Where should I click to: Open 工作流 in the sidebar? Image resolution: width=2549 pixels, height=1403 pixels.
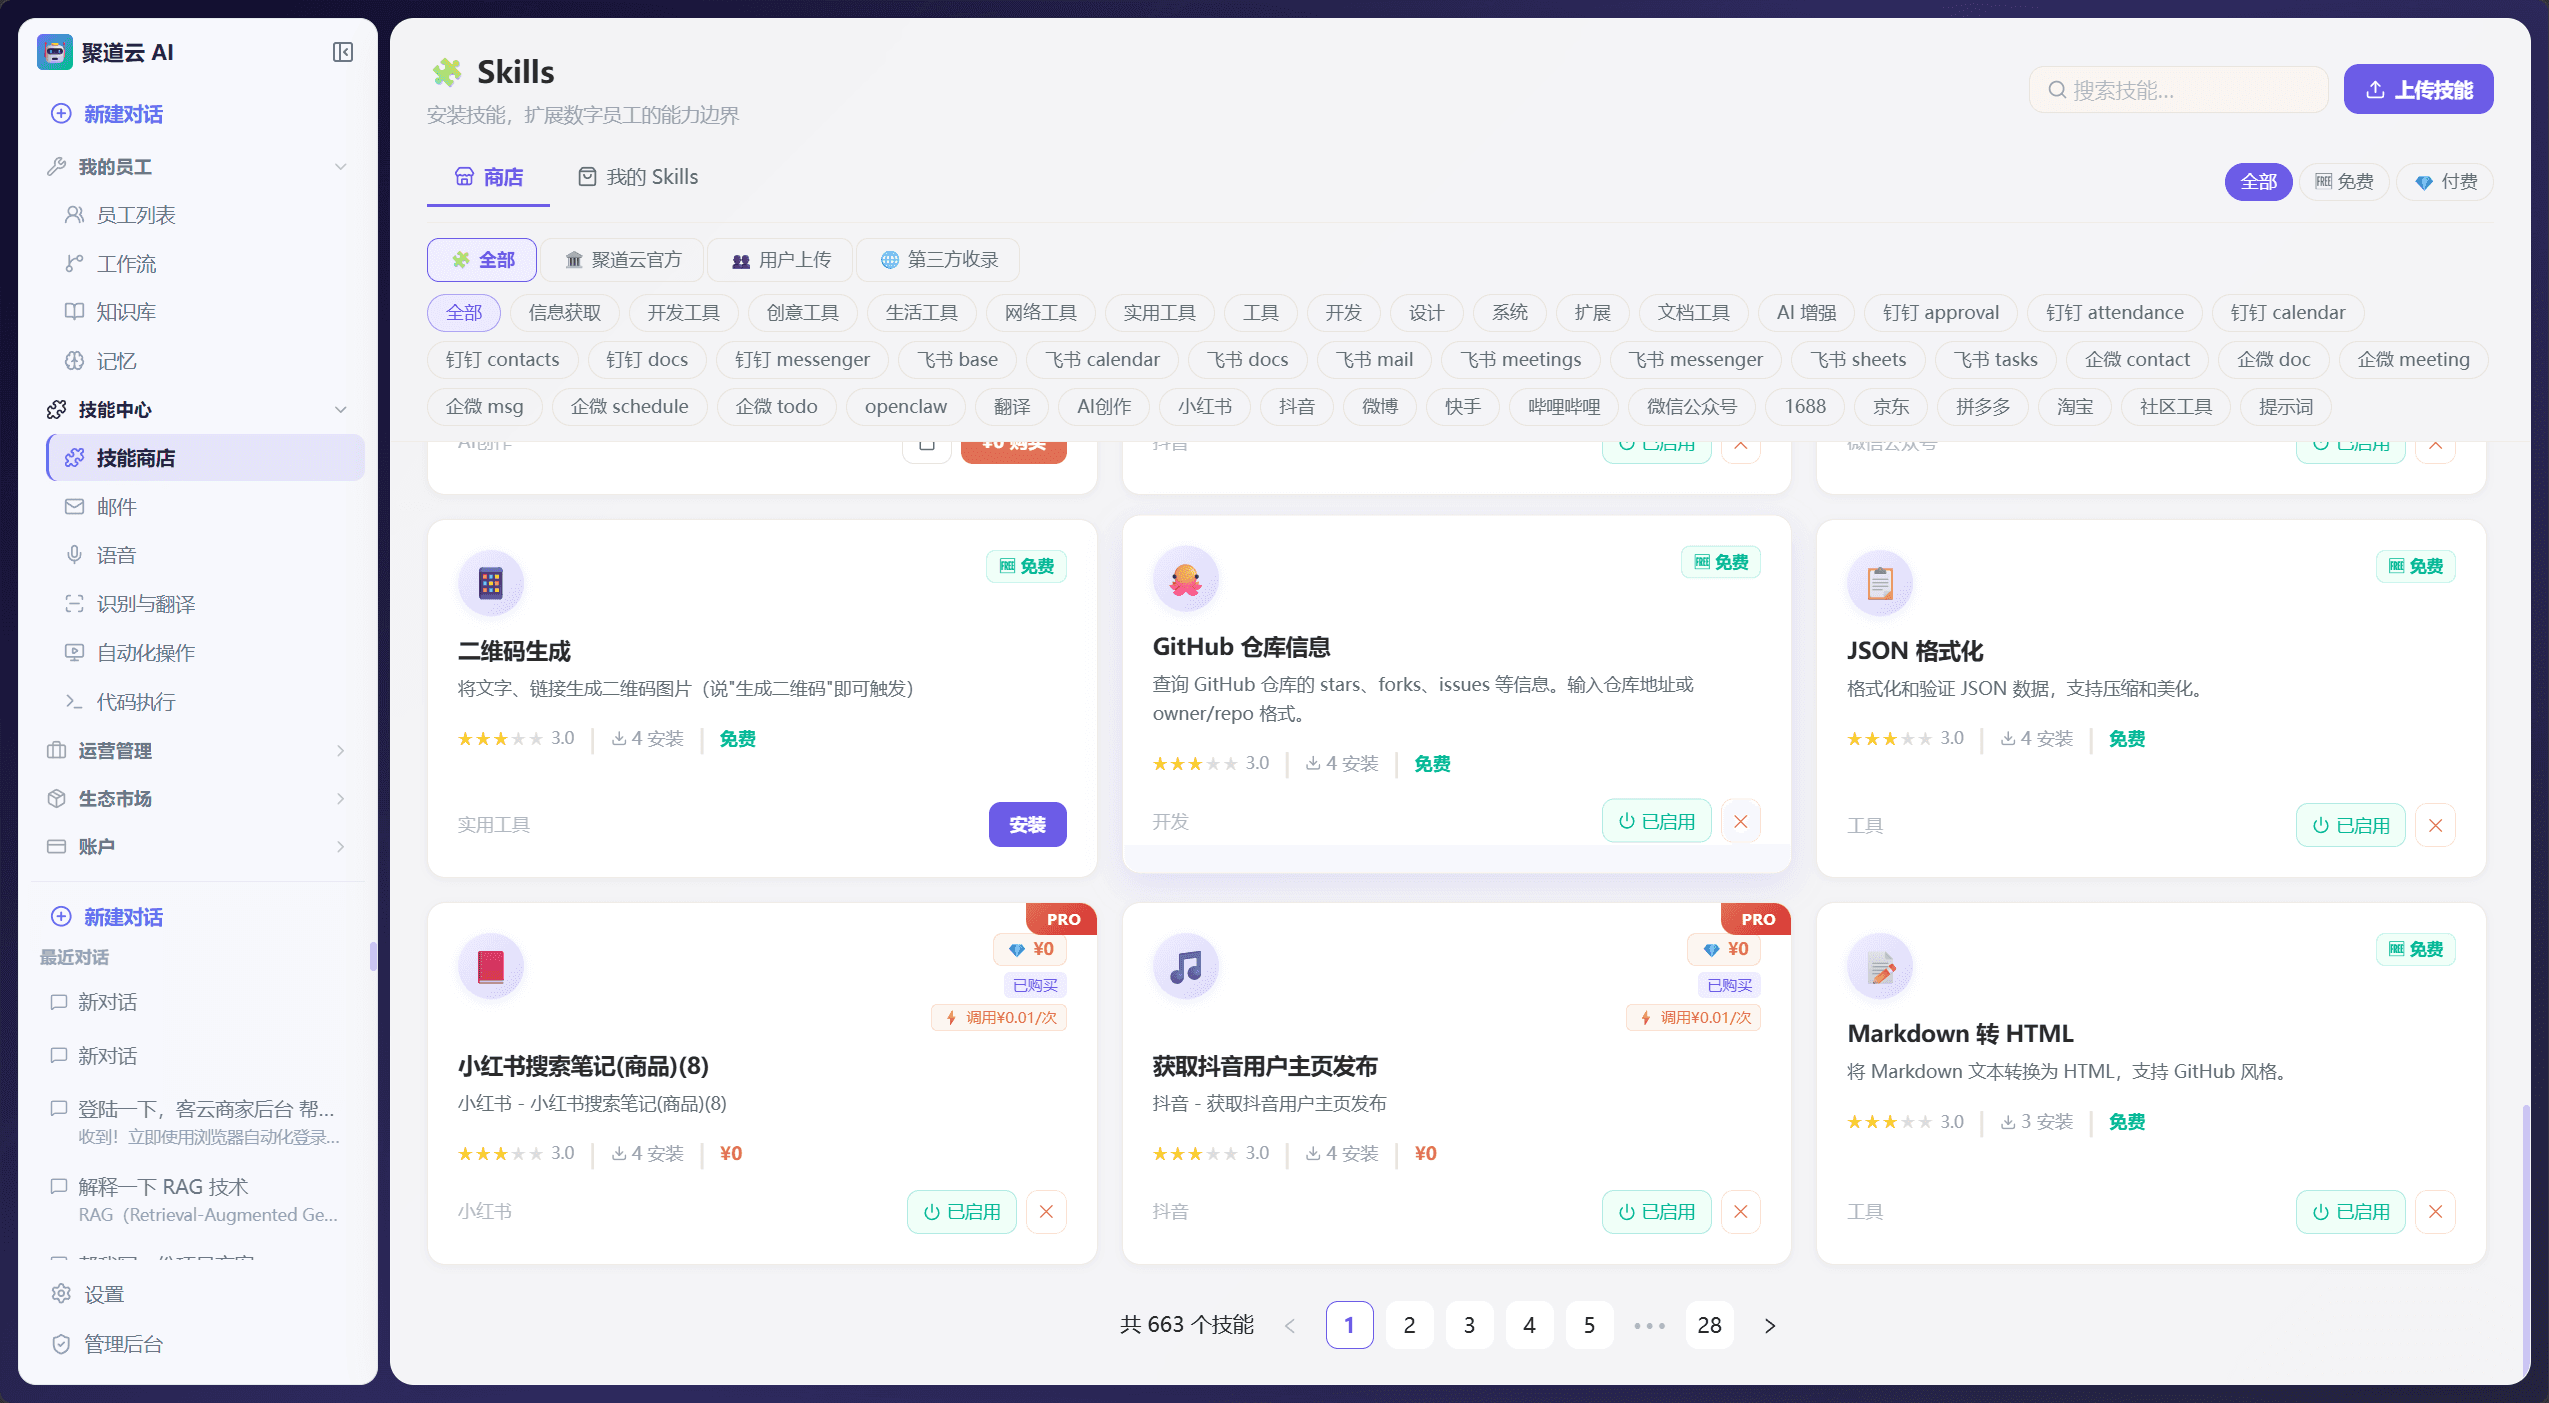click(x=205, y=264)
